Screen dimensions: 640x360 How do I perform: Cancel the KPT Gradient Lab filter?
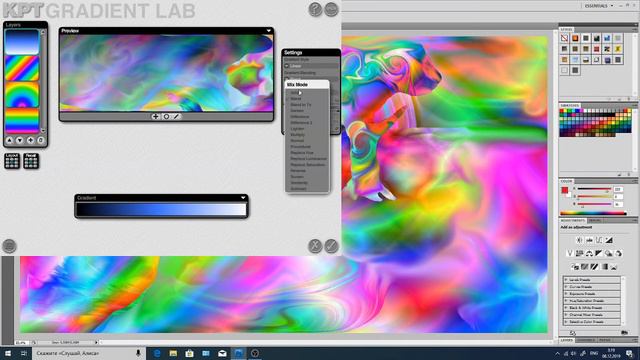pos(315,246)
